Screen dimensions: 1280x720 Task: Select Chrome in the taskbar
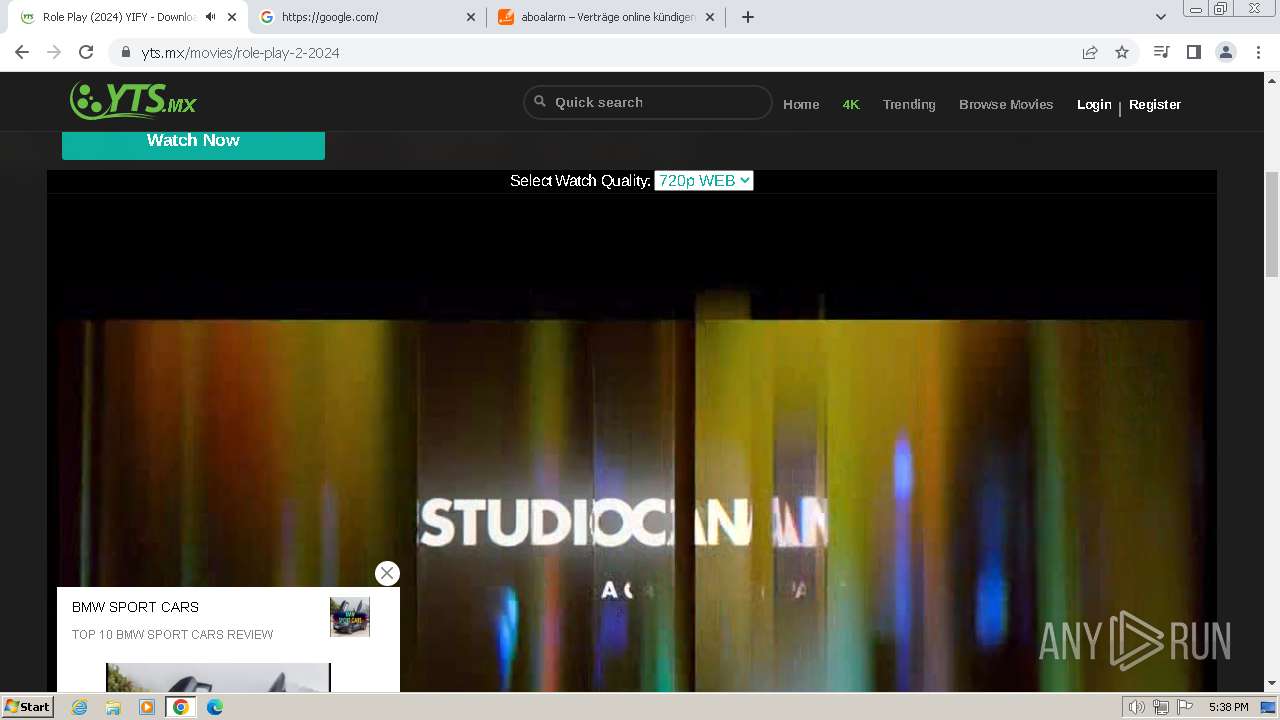pyautogui.click(x=181, y=707)
